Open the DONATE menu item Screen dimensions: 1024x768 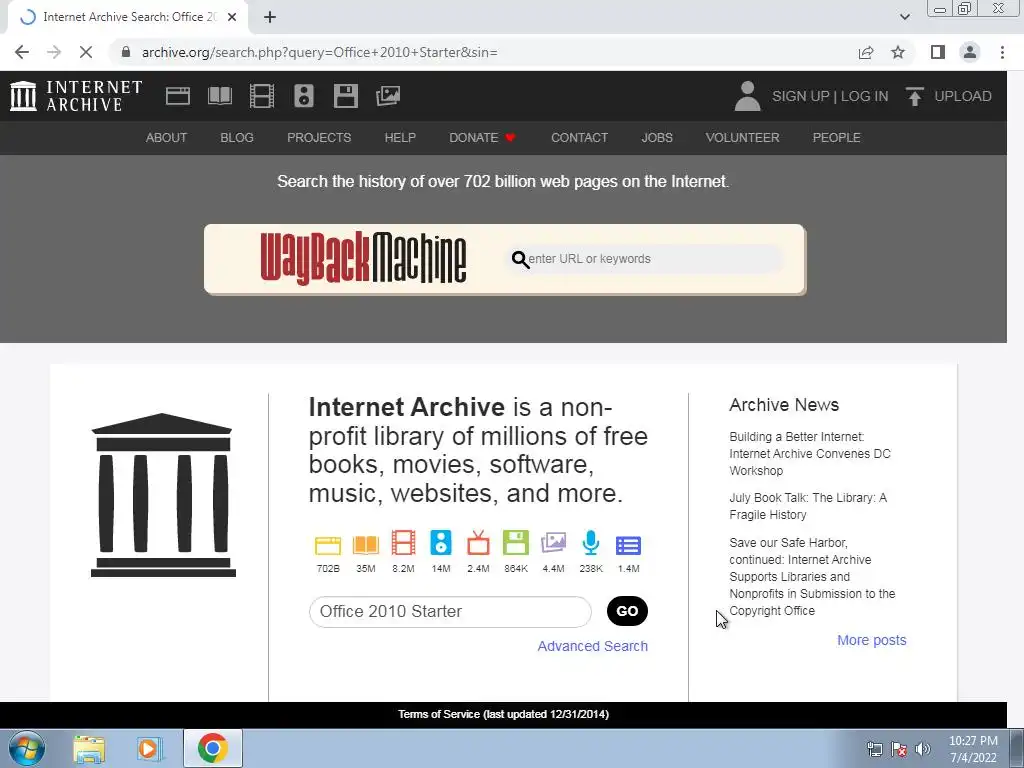483,138
